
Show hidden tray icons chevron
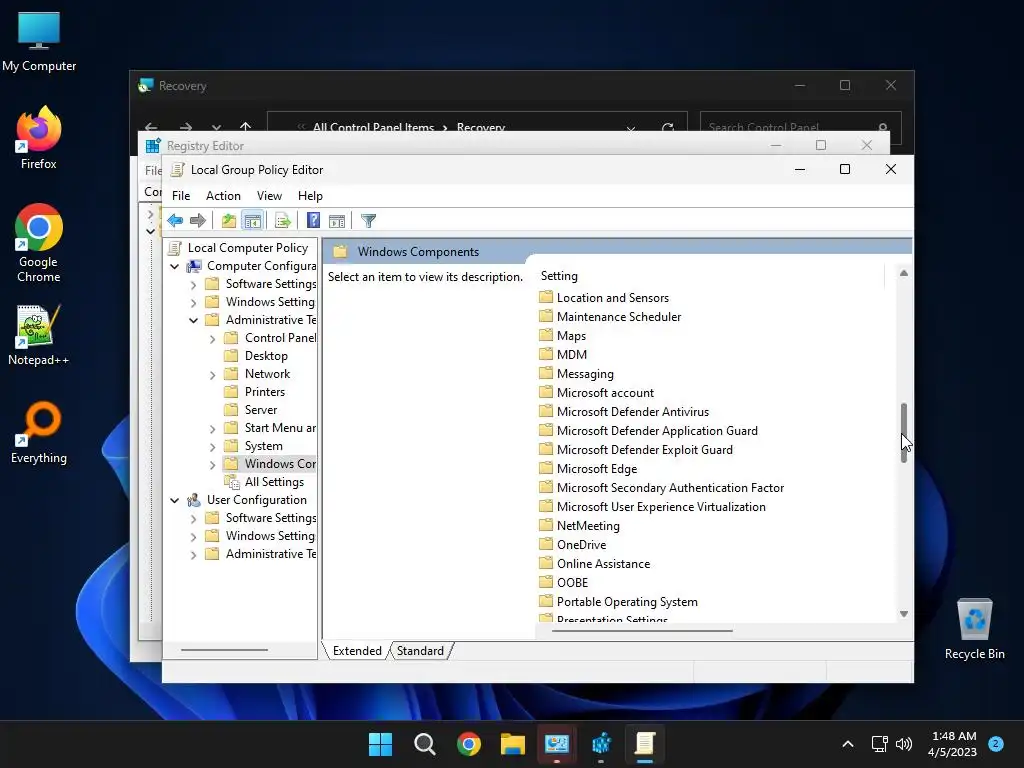pyautogui.click(x=848, y=744)
